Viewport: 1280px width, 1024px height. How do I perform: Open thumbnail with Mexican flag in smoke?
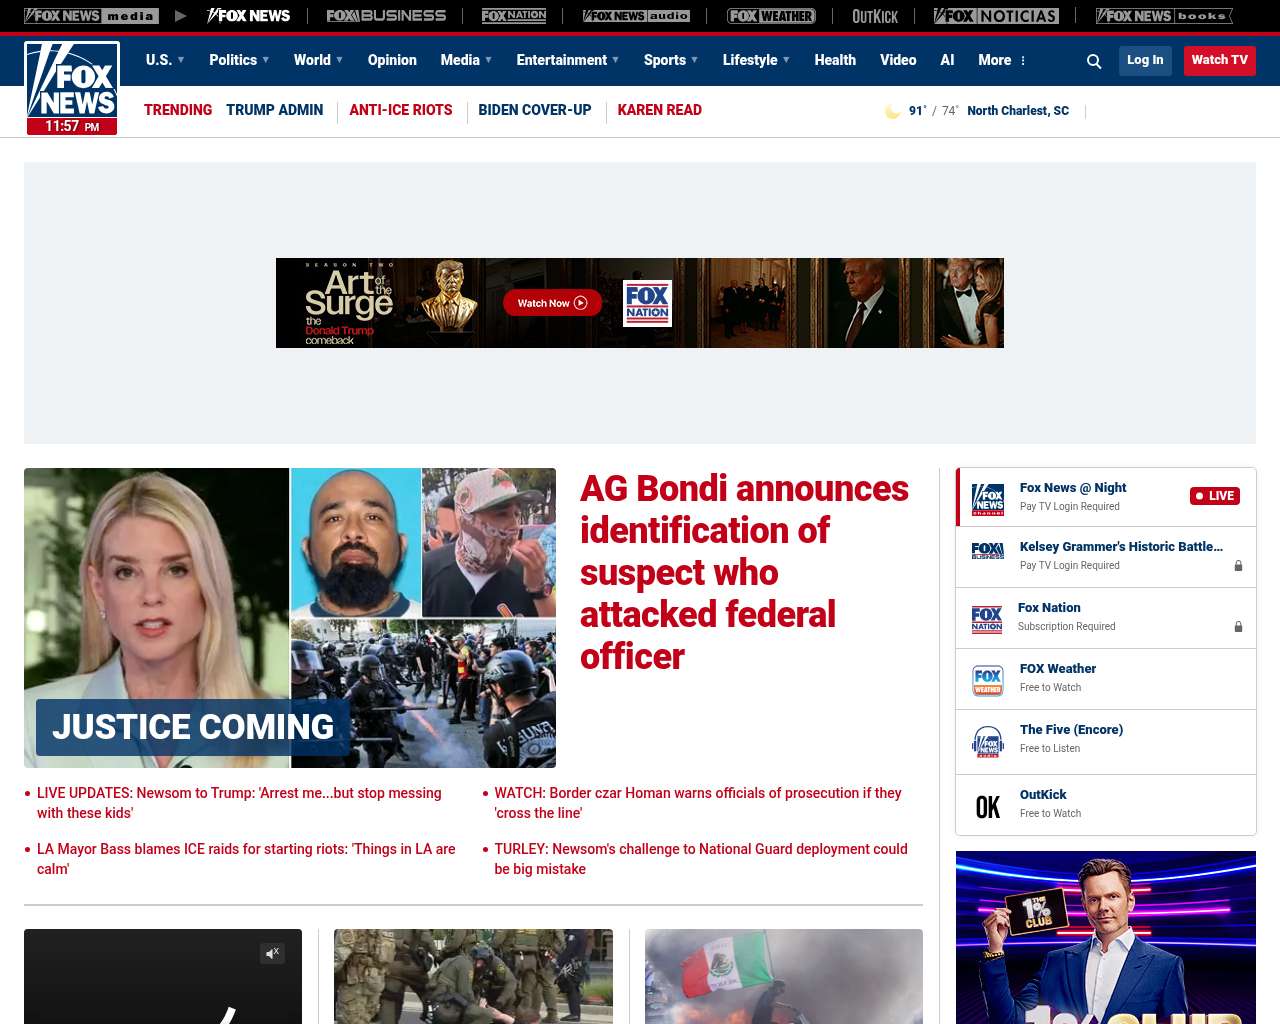click(784, 976)
